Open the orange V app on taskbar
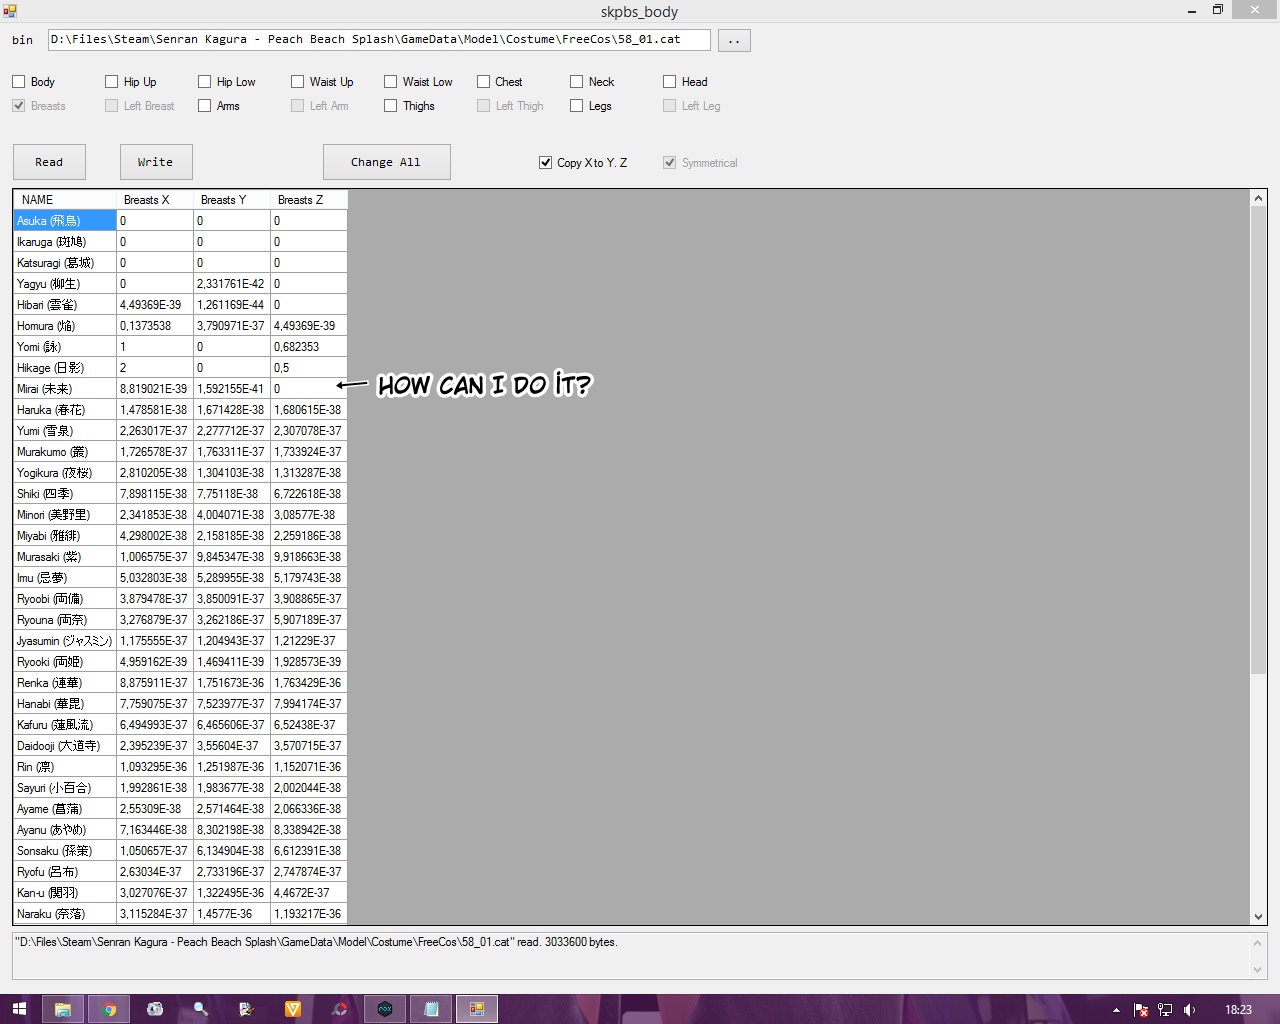The width and height of the screenshot is (1280, 1024). click(x=293, y=1009)
